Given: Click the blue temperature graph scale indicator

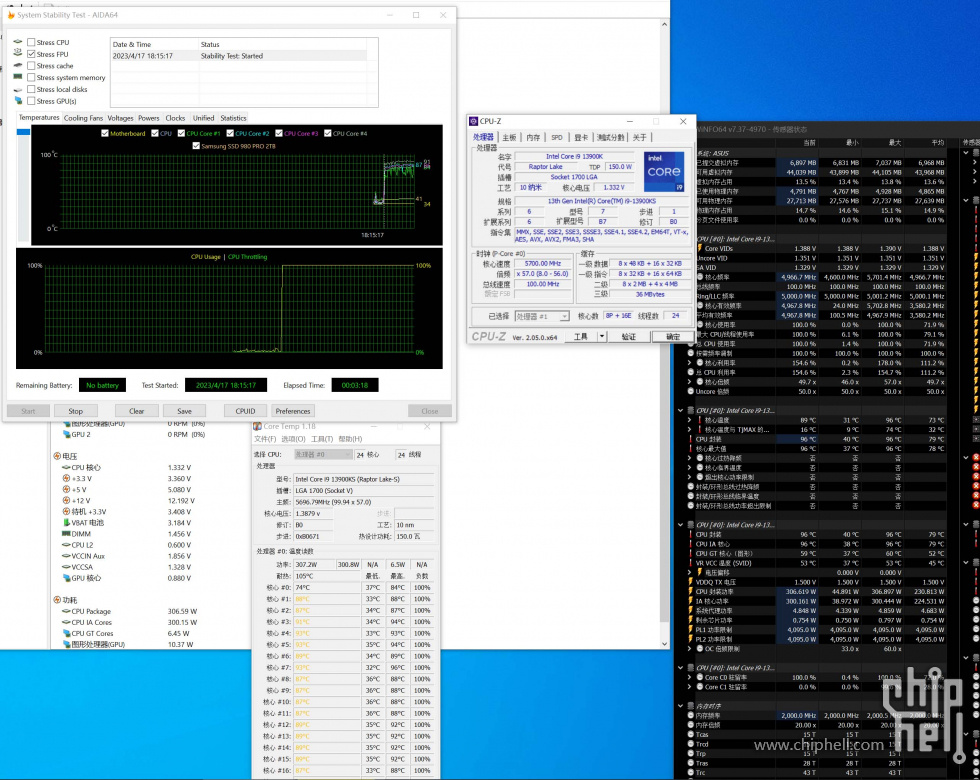Looking at the screenshot, I should 23,132.
